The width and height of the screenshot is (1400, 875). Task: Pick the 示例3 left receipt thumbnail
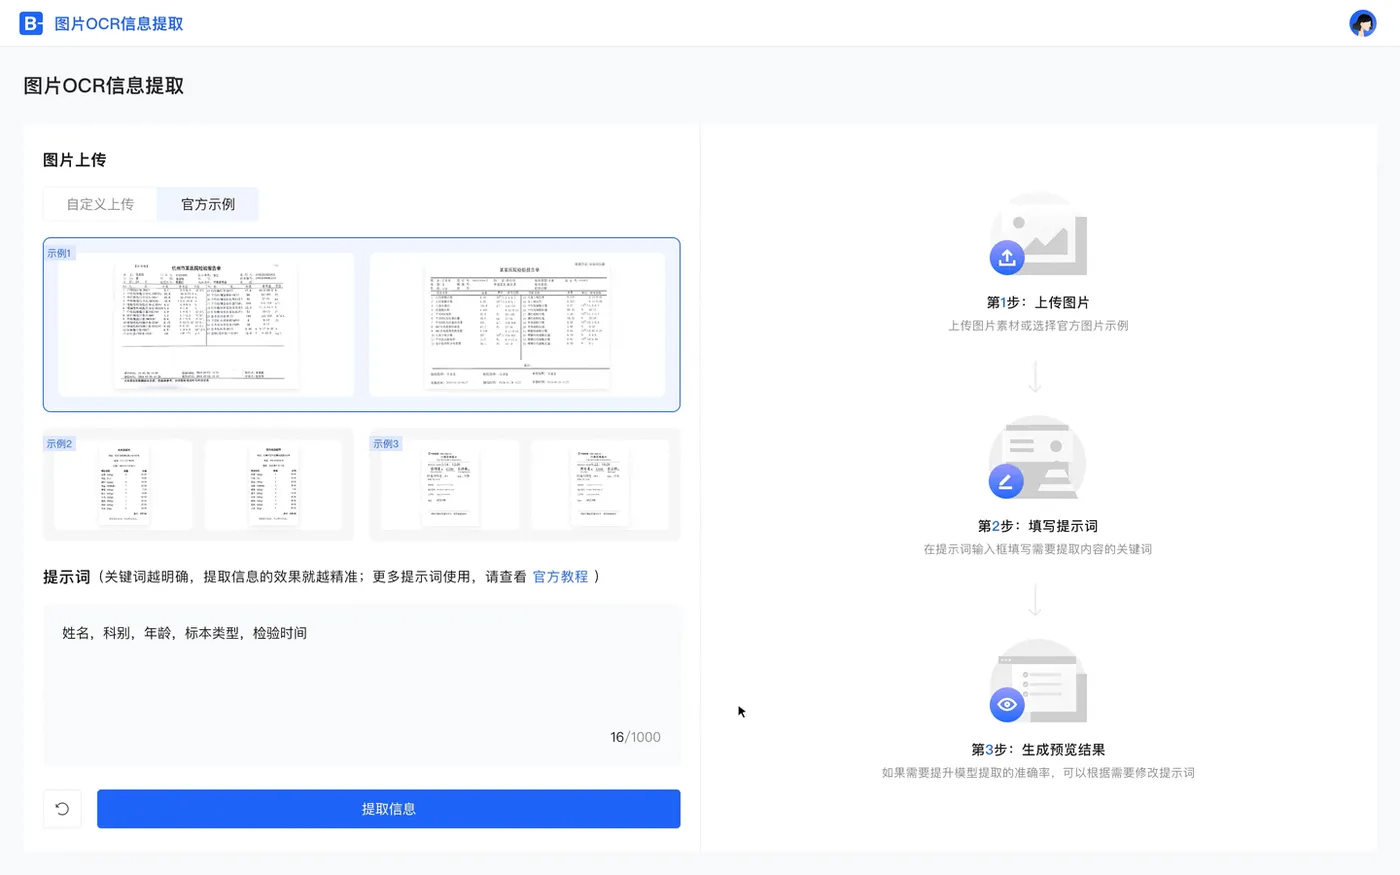point(451,485)
